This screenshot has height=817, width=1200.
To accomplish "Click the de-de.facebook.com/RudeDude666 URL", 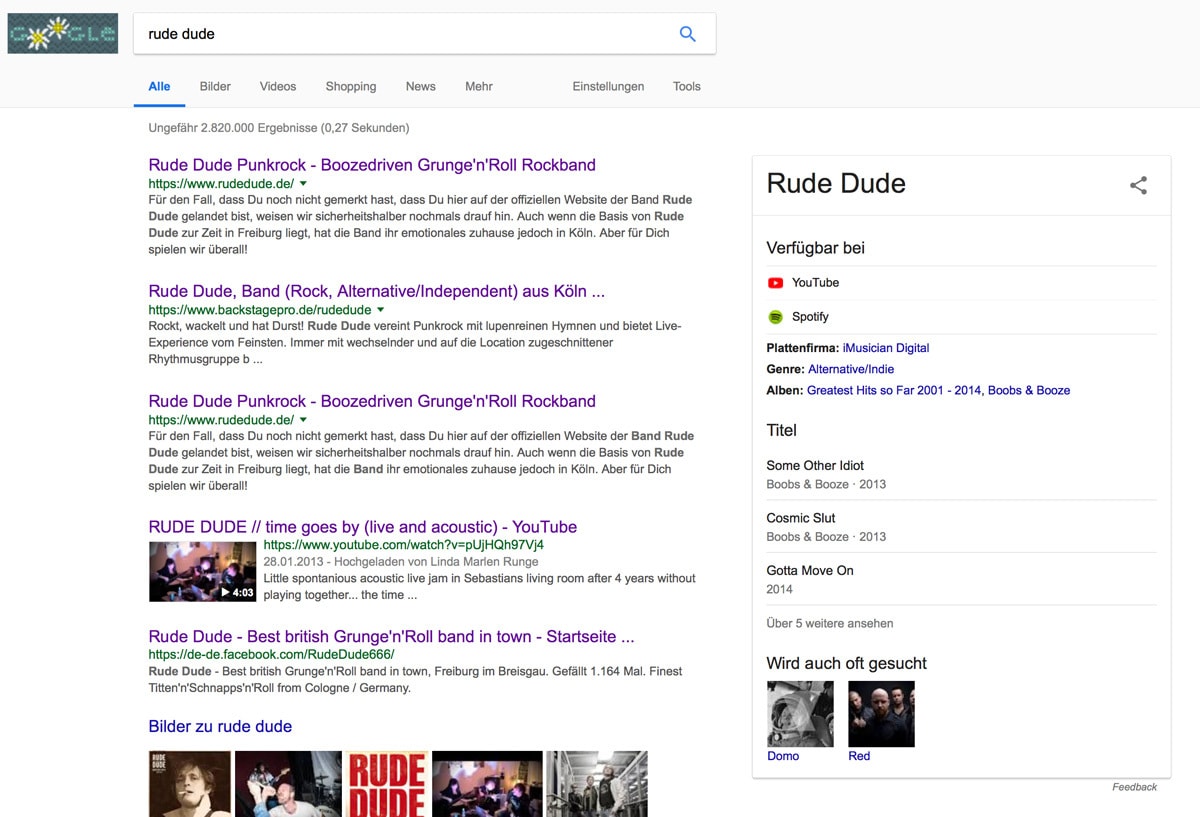I will coord(271,654).
